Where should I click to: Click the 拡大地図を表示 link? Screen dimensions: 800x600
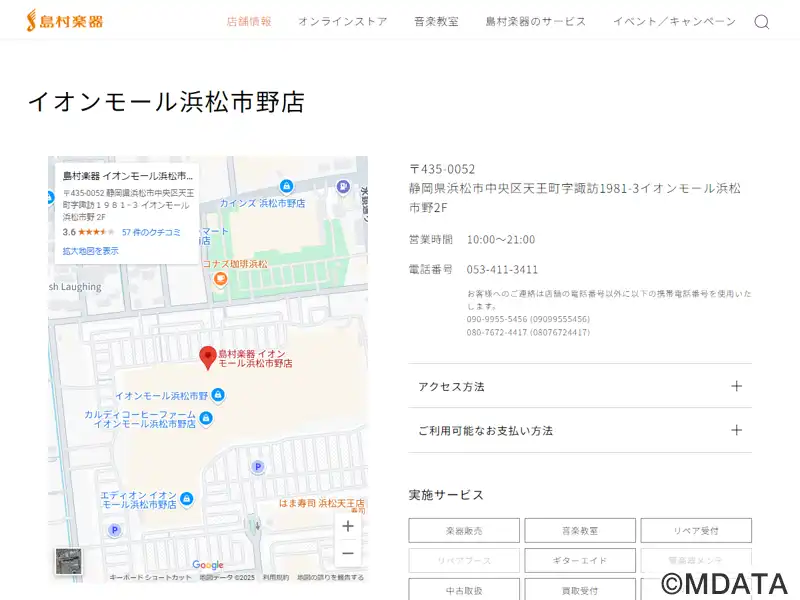coord(90,251)
